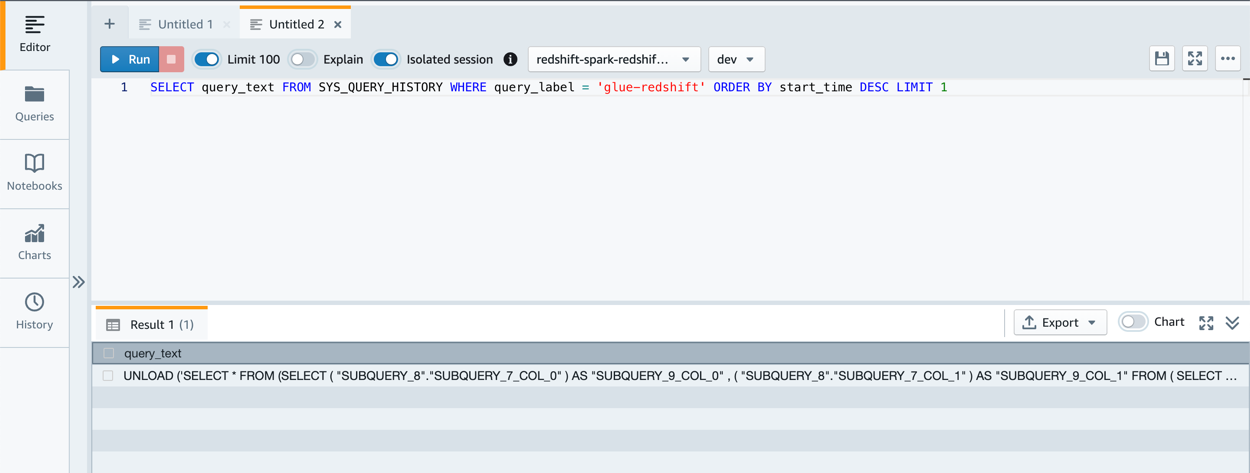Open the editor more options menu
Viewport: 1250px width, 473px height.
click(1228, 59)
